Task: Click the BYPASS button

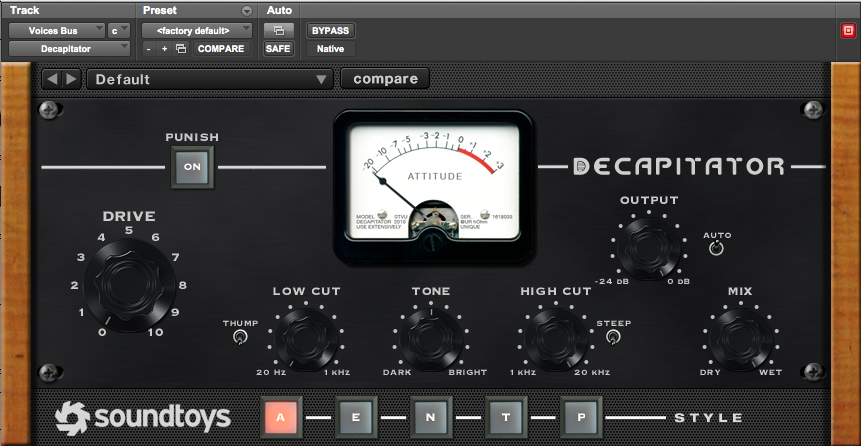Action: click(x=331, y=31)
